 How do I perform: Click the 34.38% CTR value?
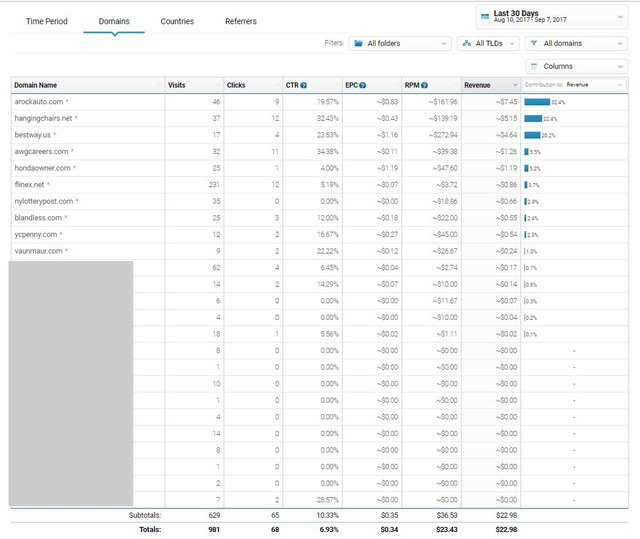pyautogui.click(x=328, y=151)
